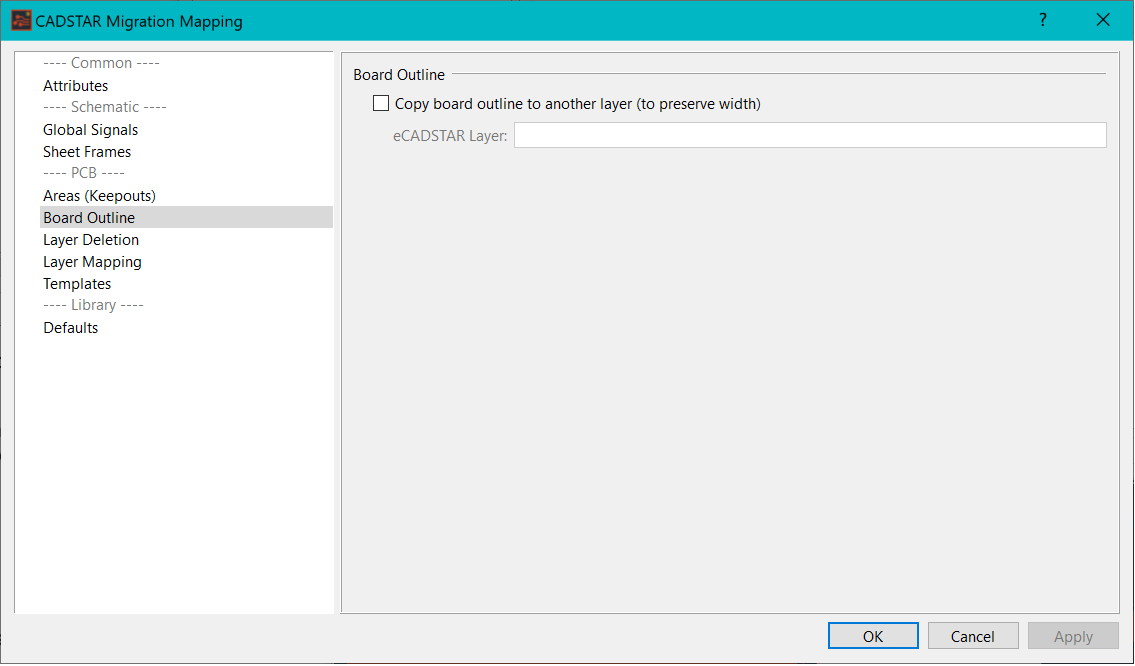
Task: Open the help question mark button
Action: [1042, 20]
